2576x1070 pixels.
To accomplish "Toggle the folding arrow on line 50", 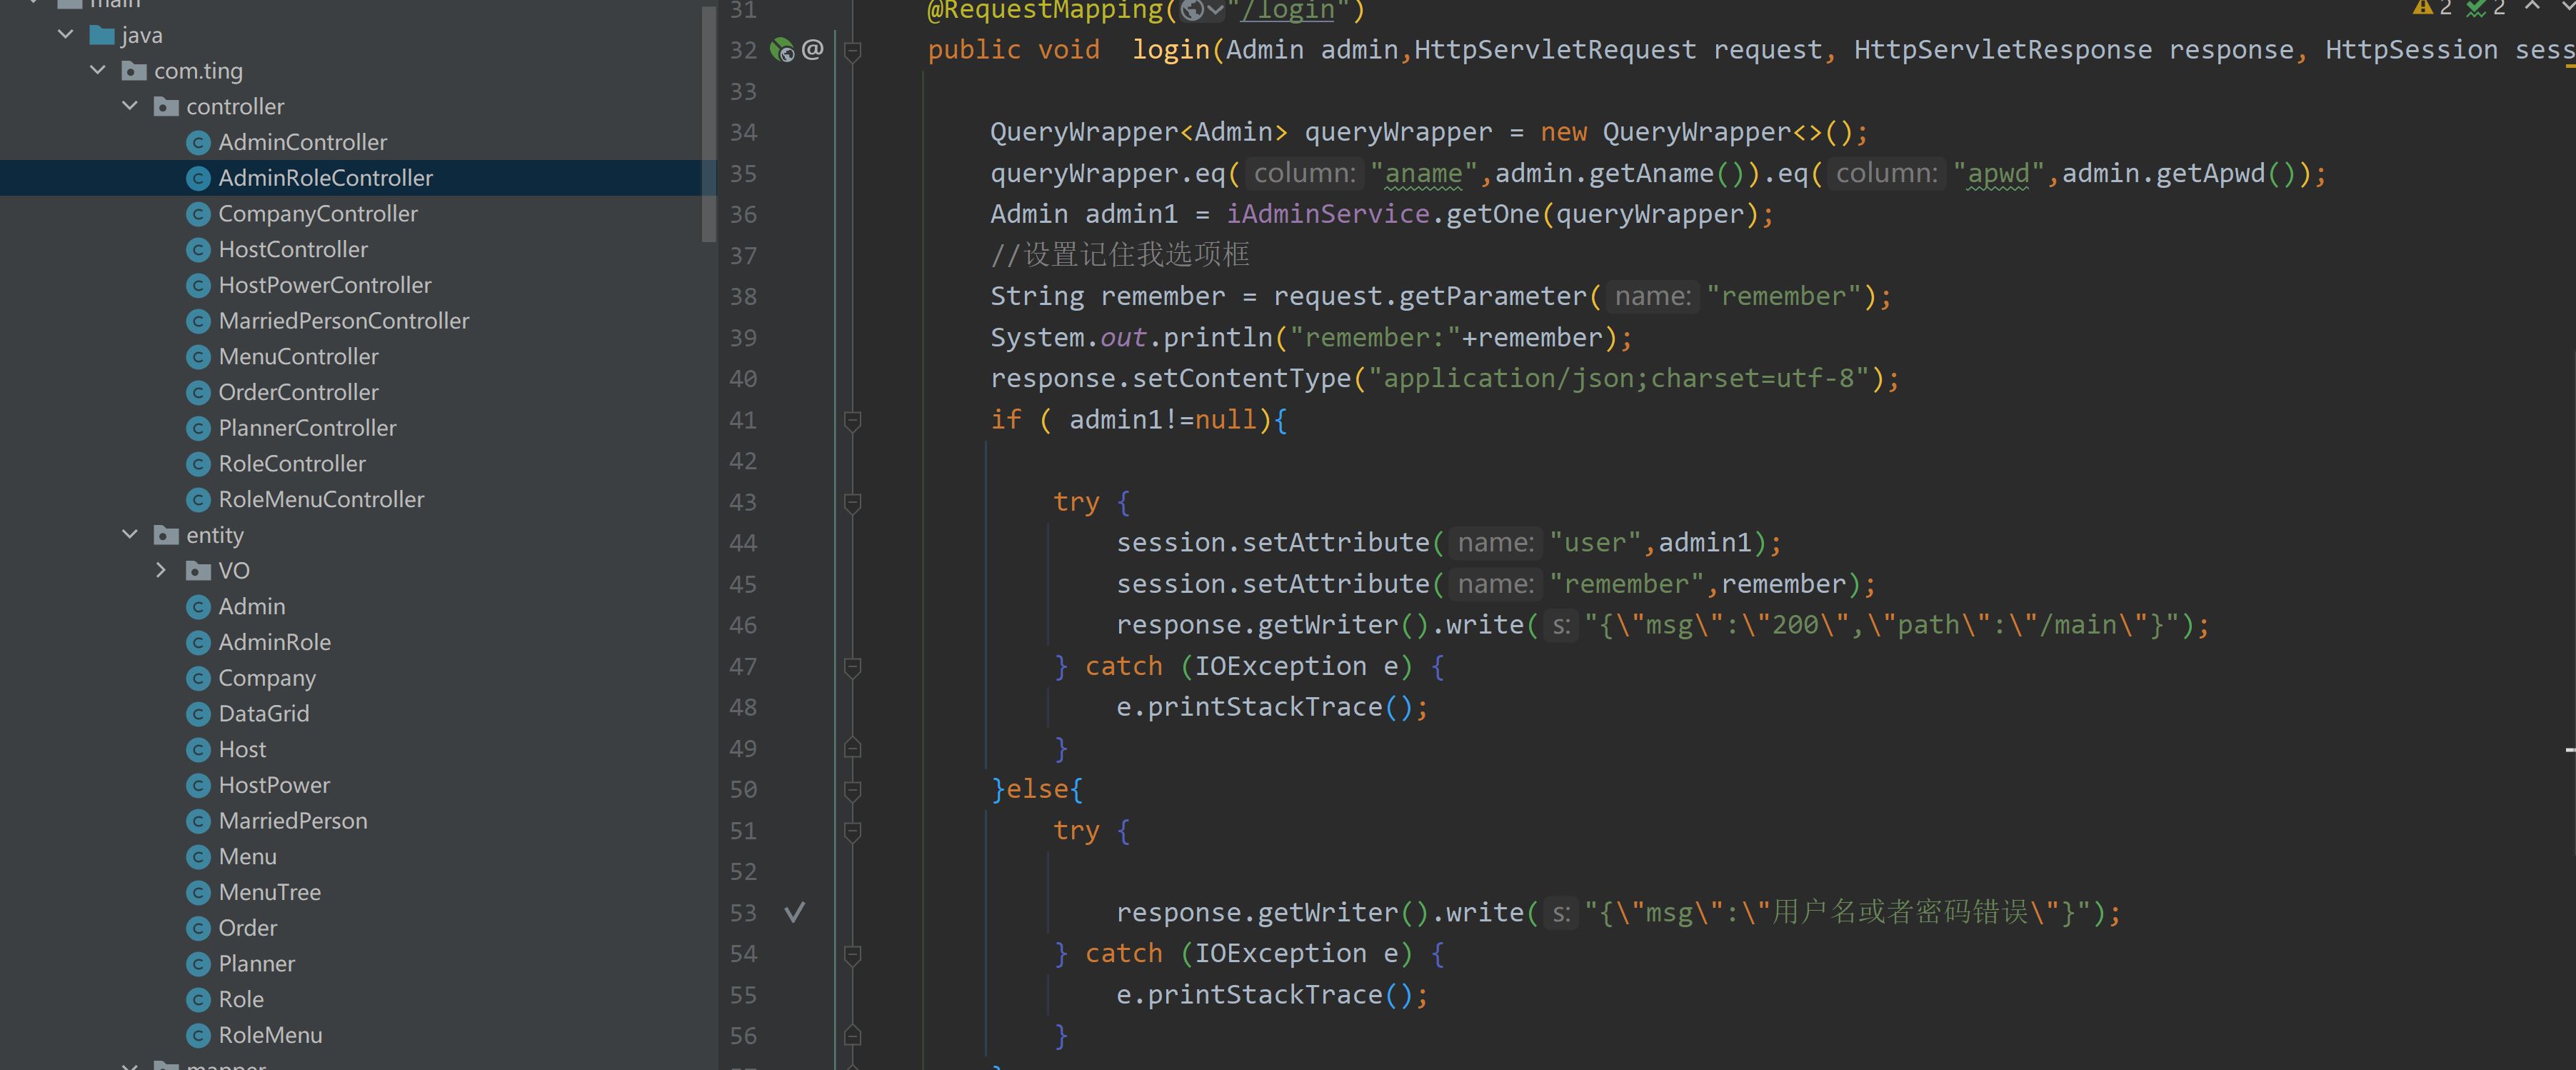I will (x=853, y=789).
